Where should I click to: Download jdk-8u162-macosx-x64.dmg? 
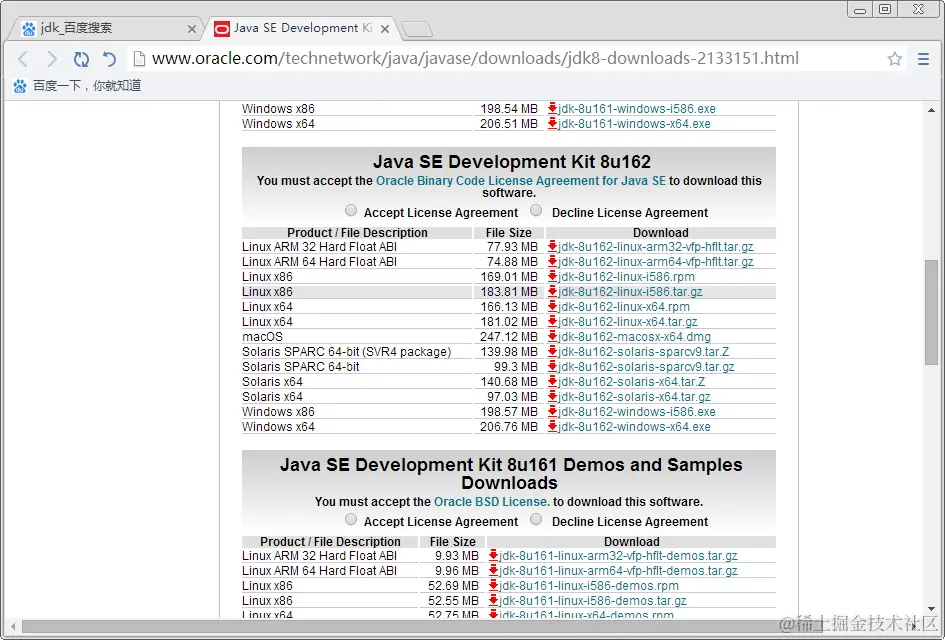(634, 337)
